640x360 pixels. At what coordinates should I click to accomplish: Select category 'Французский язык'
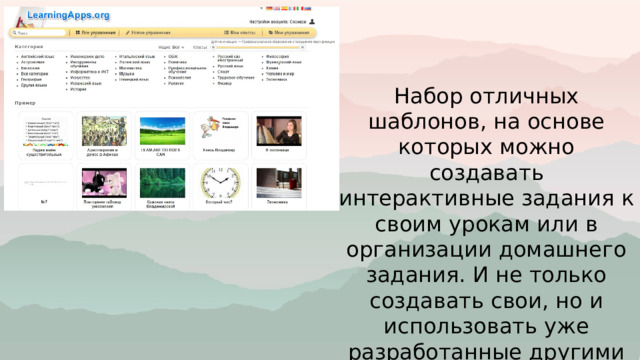(x=284, y=62)
